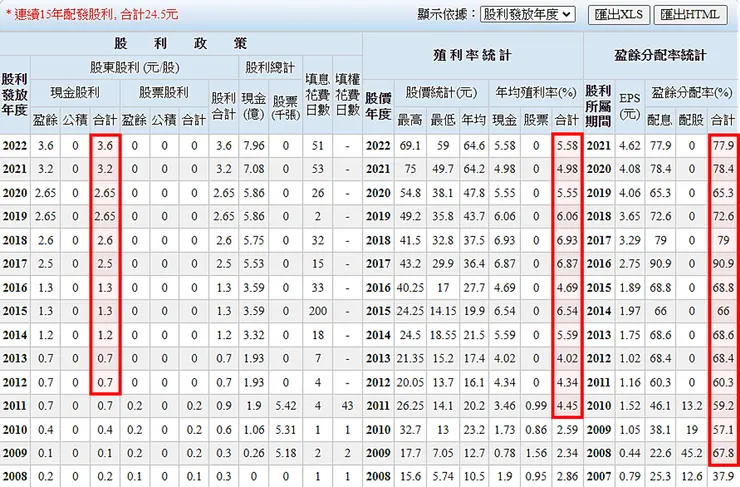This screenshot has height=487, width=740.
Task: Click the 14.15 lowest price cell for 2015
Action: 443,311
